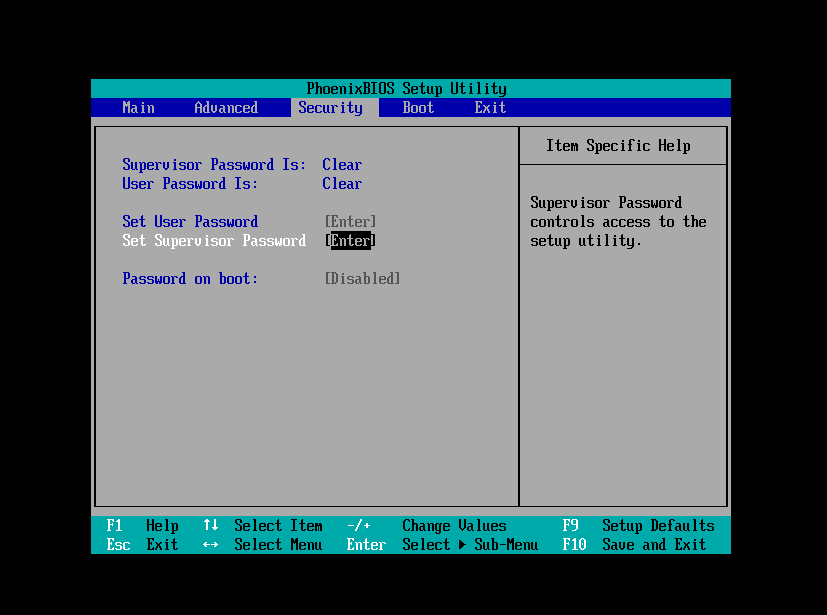
Task: Click highlighted [Enter] for Set Supervisor Password
Action: point(350,241)
